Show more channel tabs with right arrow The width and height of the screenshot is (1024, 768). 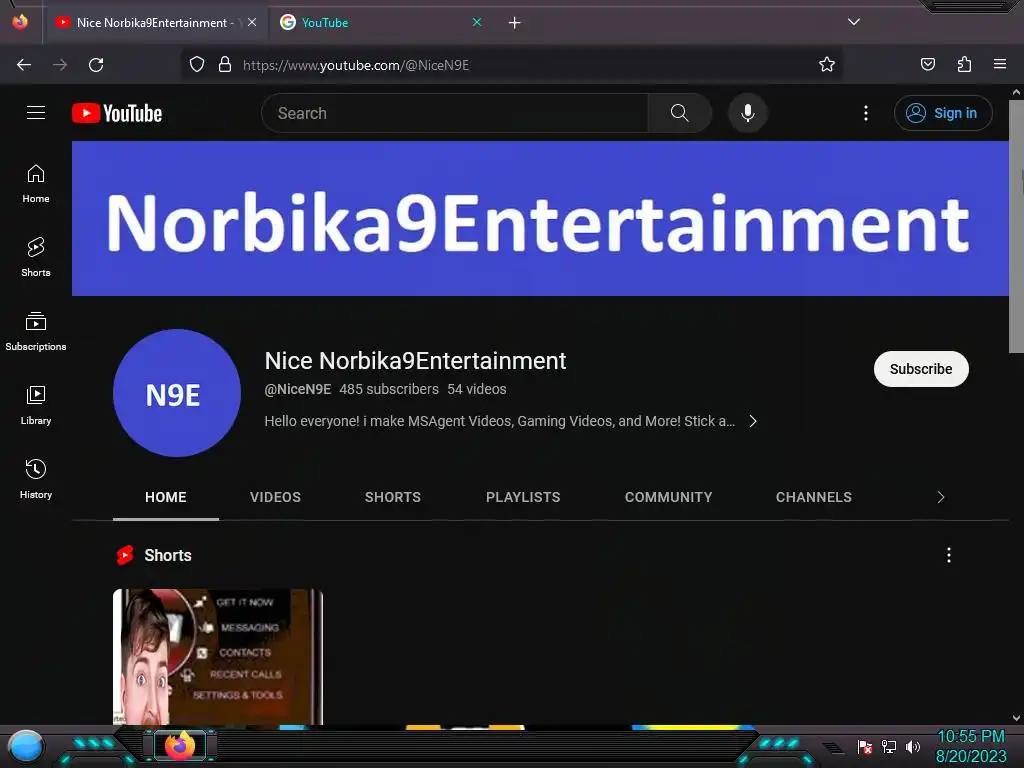pyautogui.click(x=940, y=497)
